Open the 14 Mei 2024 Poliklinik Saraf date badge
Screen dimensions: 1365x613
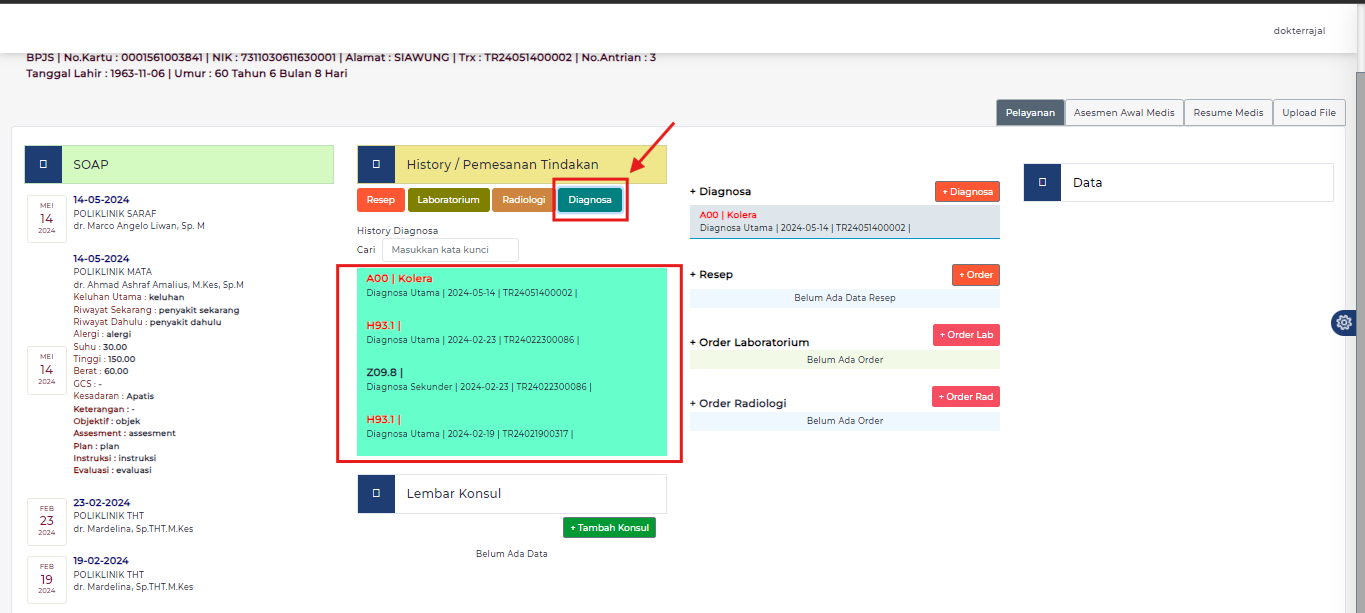[x=47, y=219]
